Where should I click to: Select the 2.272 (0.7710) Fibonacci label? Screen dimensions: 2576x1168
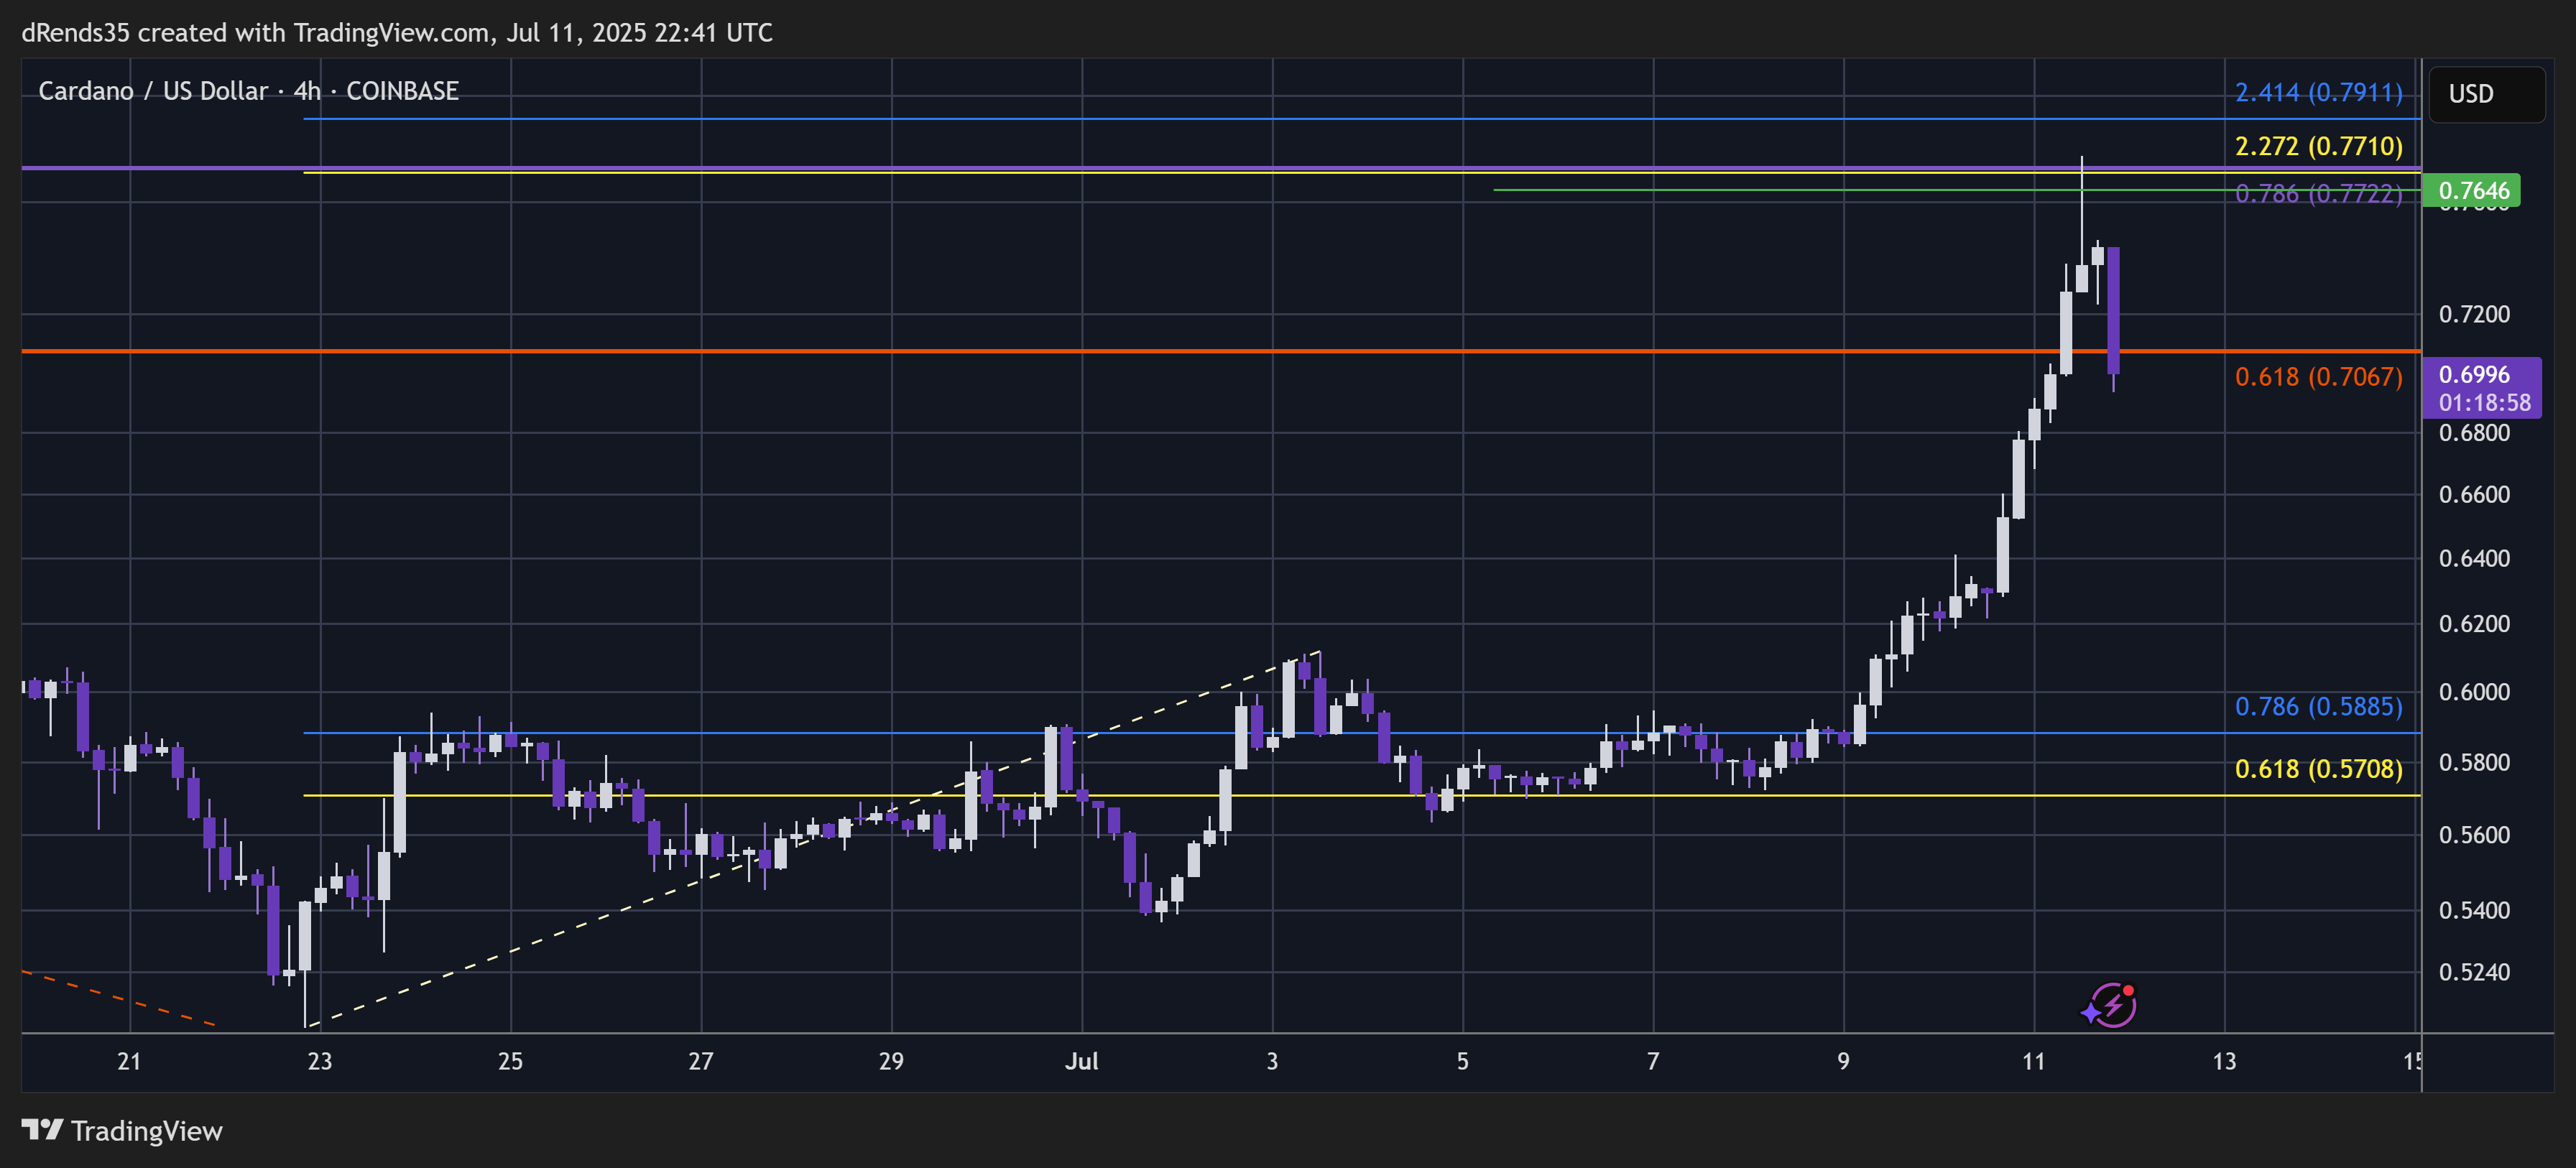(2318, 146)
